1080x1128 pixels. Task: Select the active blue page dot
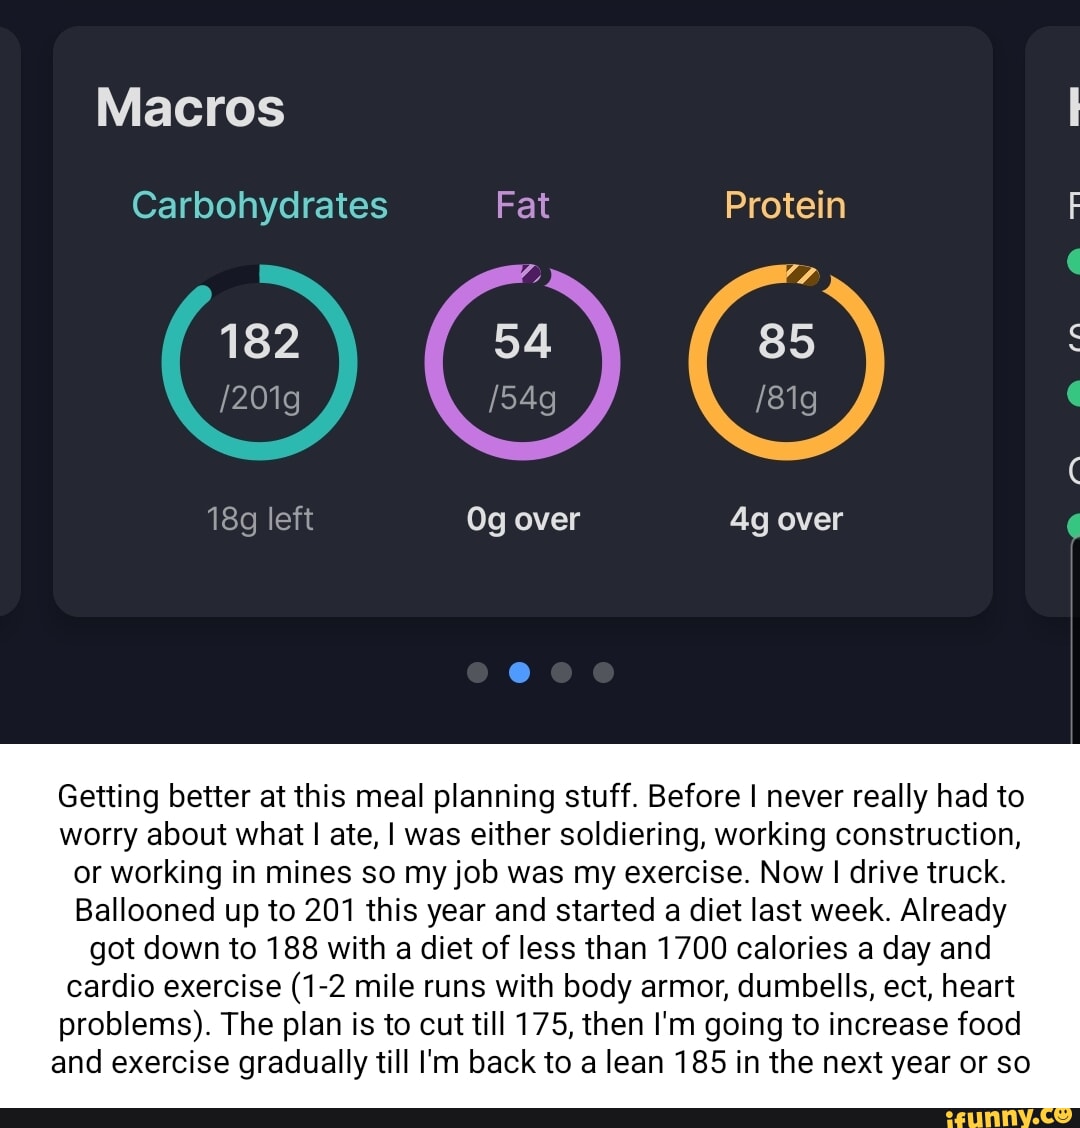pos(520,672)
